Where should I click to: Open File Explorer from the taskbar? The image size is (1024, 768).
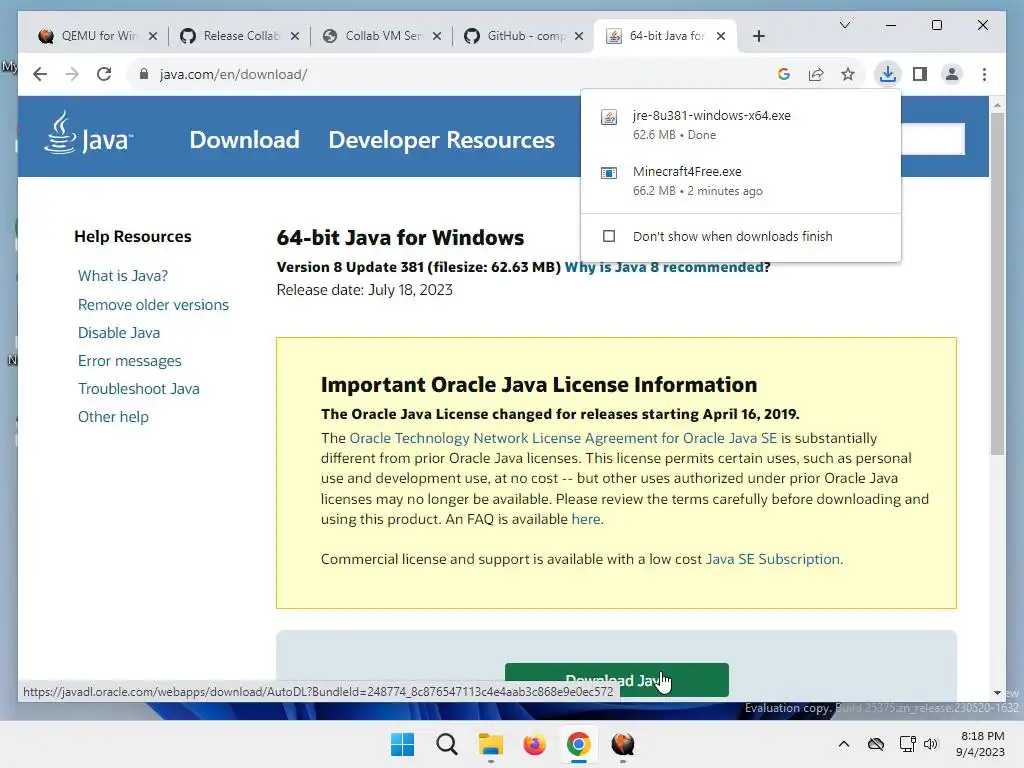[x=490, y=744]
